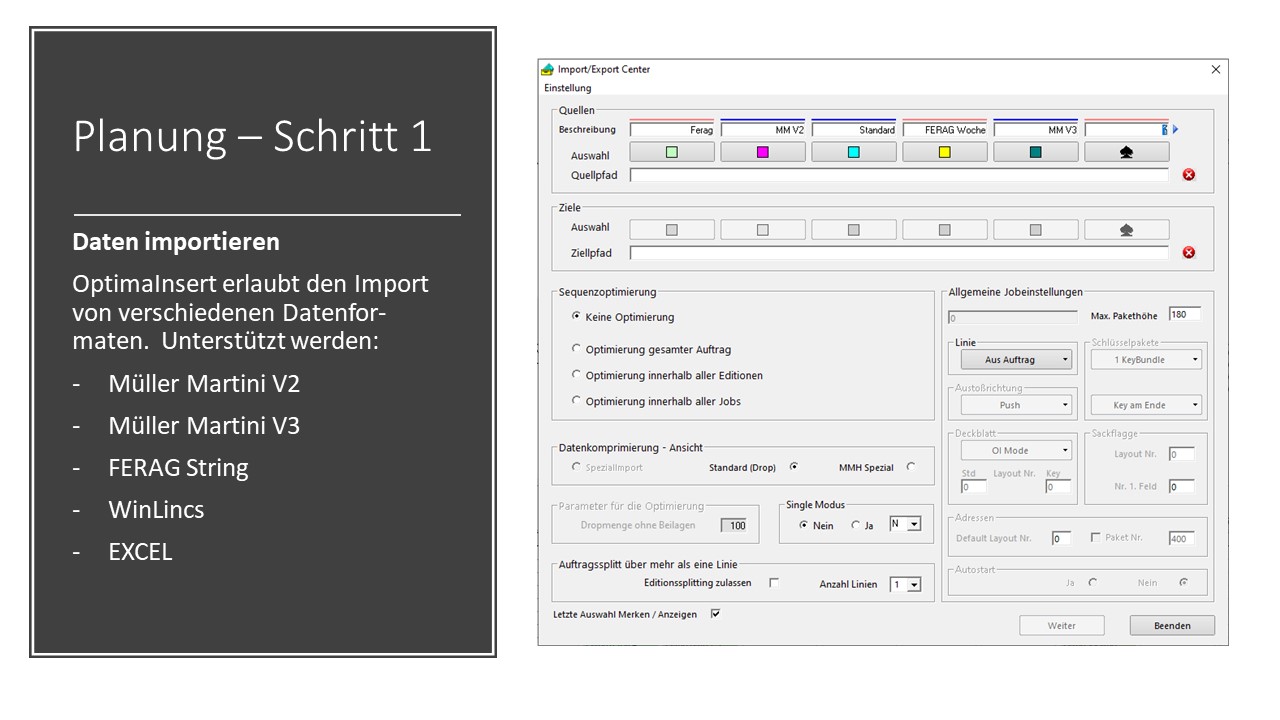Click the spade icon button in Ziele Auswahl
1280x720 pixels.
(1127, 229)
